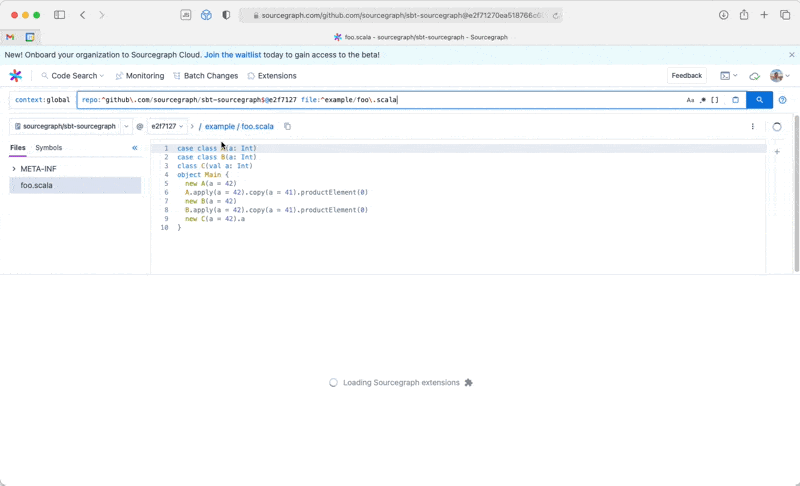This screenshot has width=800, height=486.
Task: Dismiss the Sourcegraph Cloud banner
Action: coord(791,55)
